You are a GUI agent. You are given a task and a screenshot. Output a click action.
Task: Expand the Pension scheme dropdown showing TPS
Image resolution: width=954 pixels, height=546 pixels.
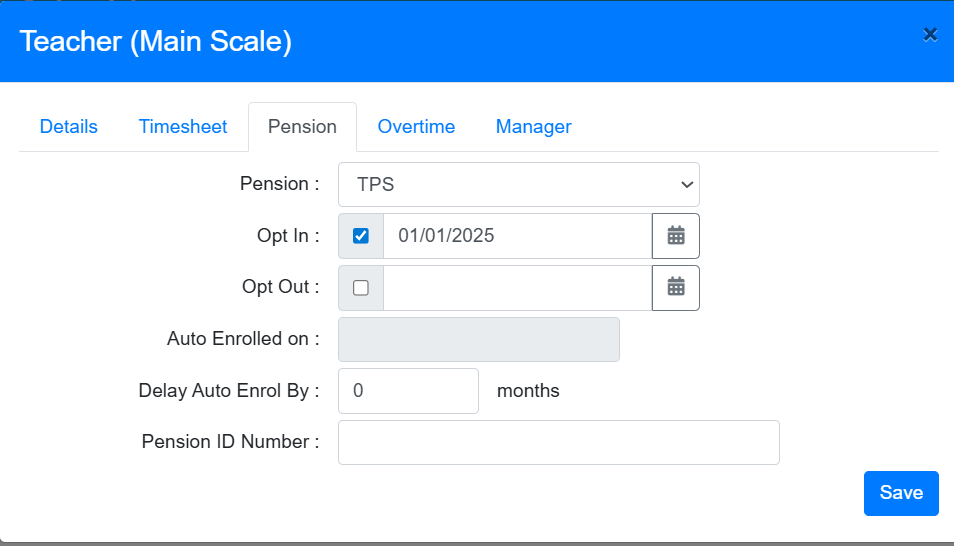519,184
